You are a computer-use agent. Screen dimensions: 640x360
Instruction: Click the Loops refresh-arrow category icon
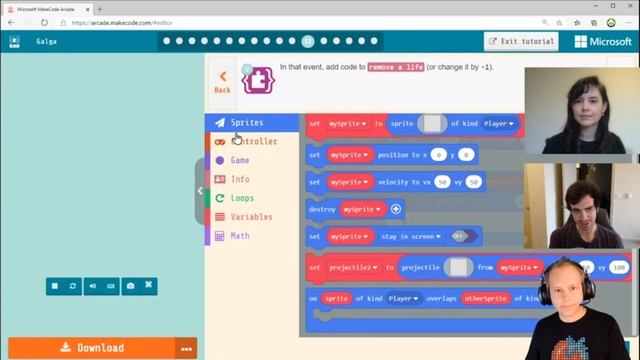[x=220, y=198]
